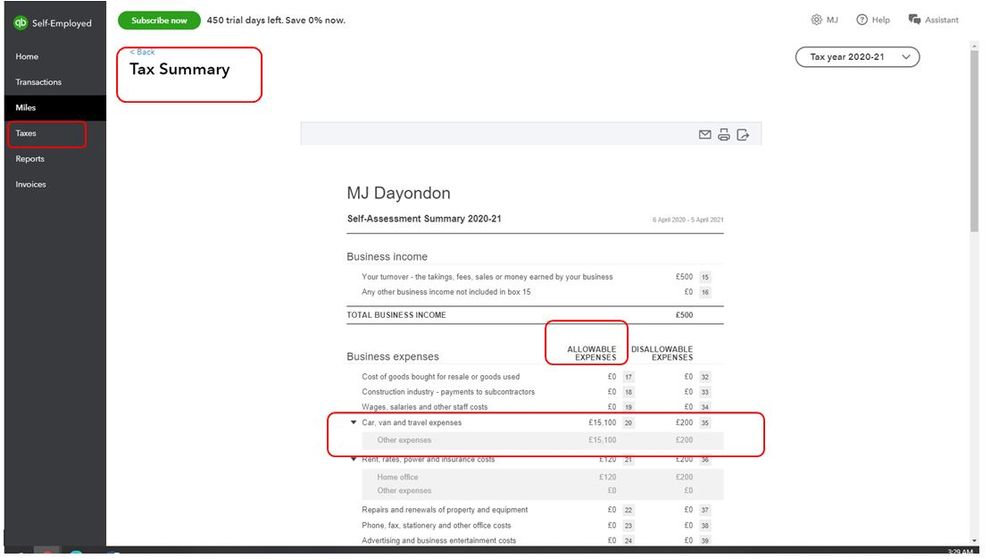Open the Help question mark icon
The image size is (999, 559).
[862, 20]
